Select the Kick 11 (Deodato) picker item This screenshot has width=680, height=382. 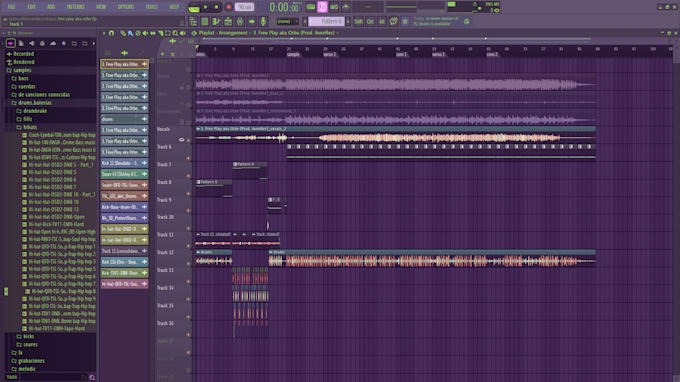pyautogui.click(x=124, y=163)
